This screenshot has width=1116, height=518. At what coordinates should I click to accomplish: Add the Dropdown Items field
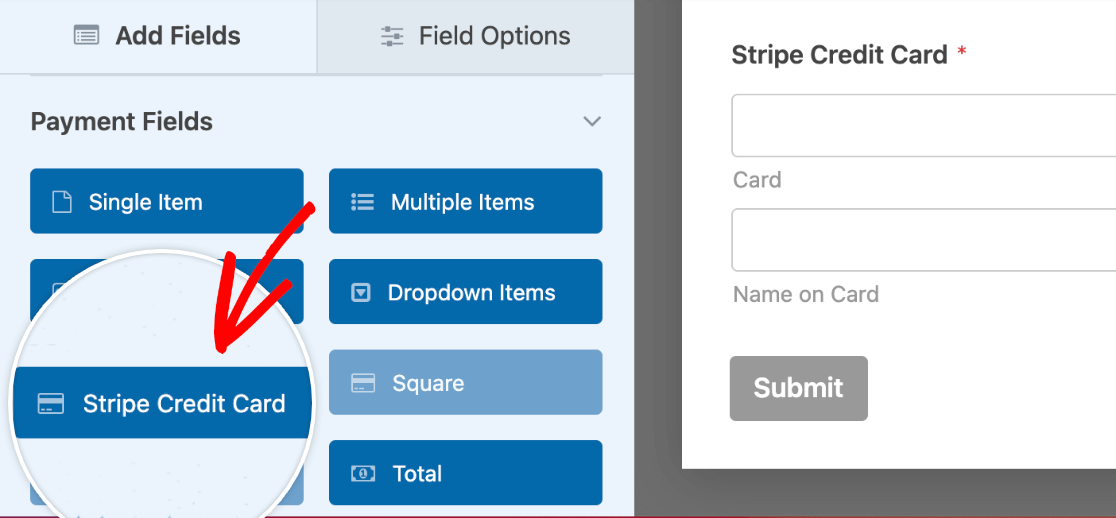tap(465, 292)
